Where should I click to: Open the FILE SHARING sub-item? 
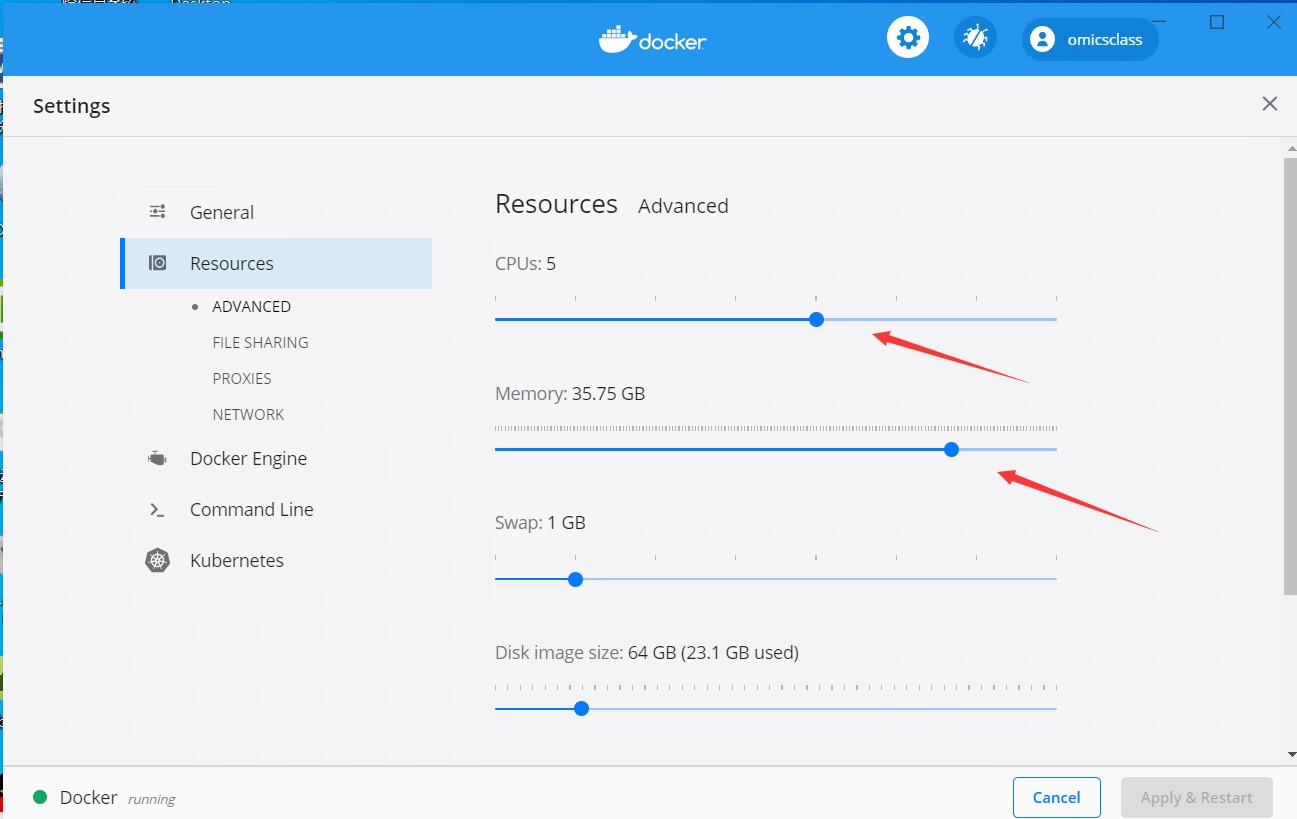click(260, 342)
